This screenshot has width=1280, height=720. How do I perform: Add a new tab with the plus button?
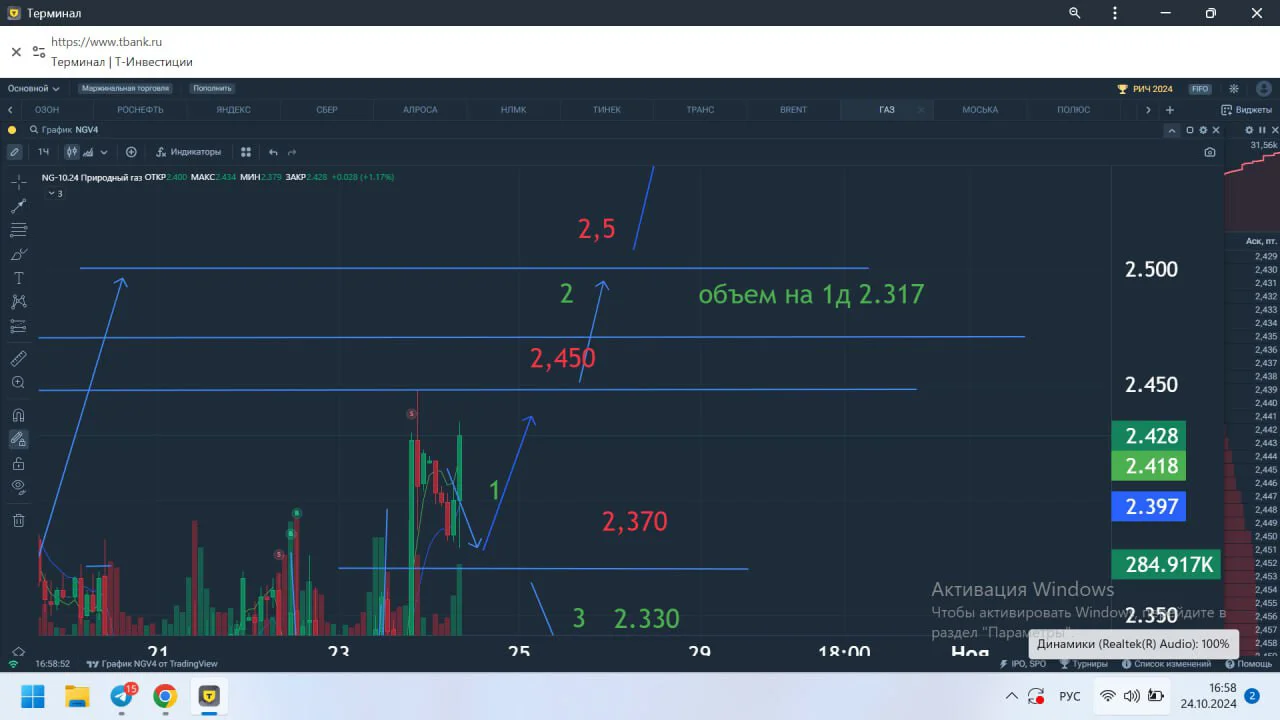click(1170, 110)
